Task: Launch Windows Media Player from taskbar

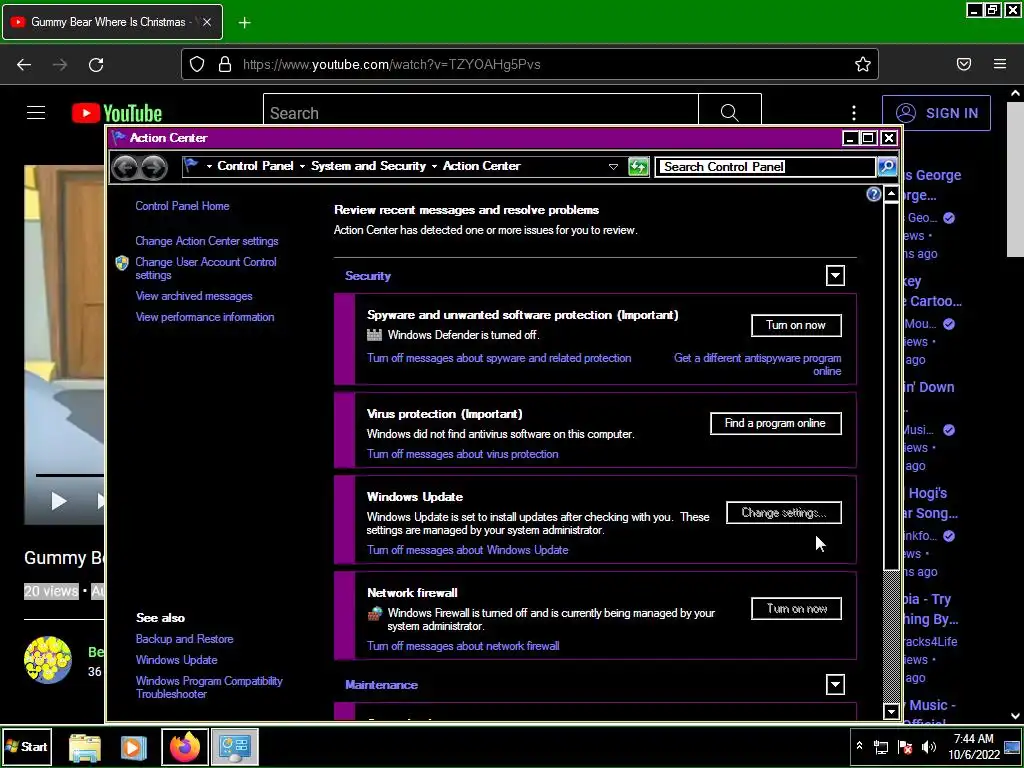Action: [x=133, y=747]
